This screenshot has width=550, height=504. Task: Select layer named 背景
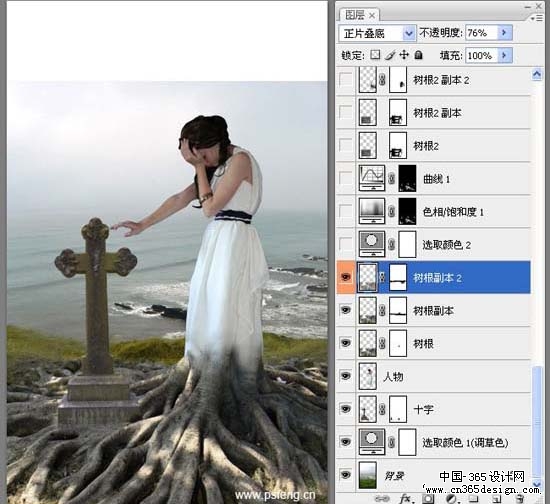pyautogui.click(x=395, y=475)
